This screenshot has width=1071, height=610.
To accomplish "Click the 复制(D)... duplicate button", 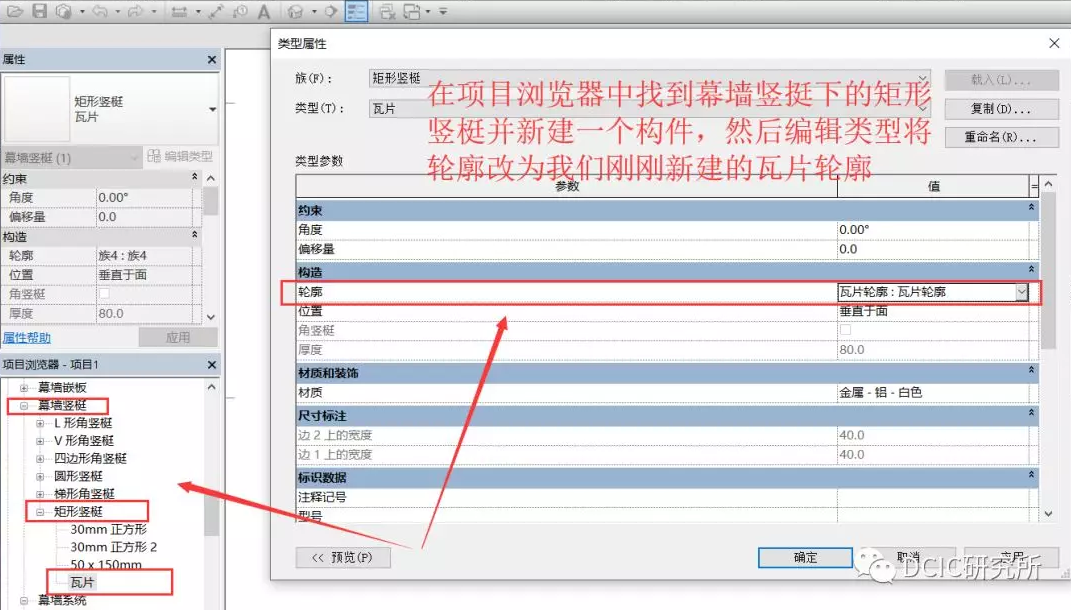I will [x=1001, y=109].
